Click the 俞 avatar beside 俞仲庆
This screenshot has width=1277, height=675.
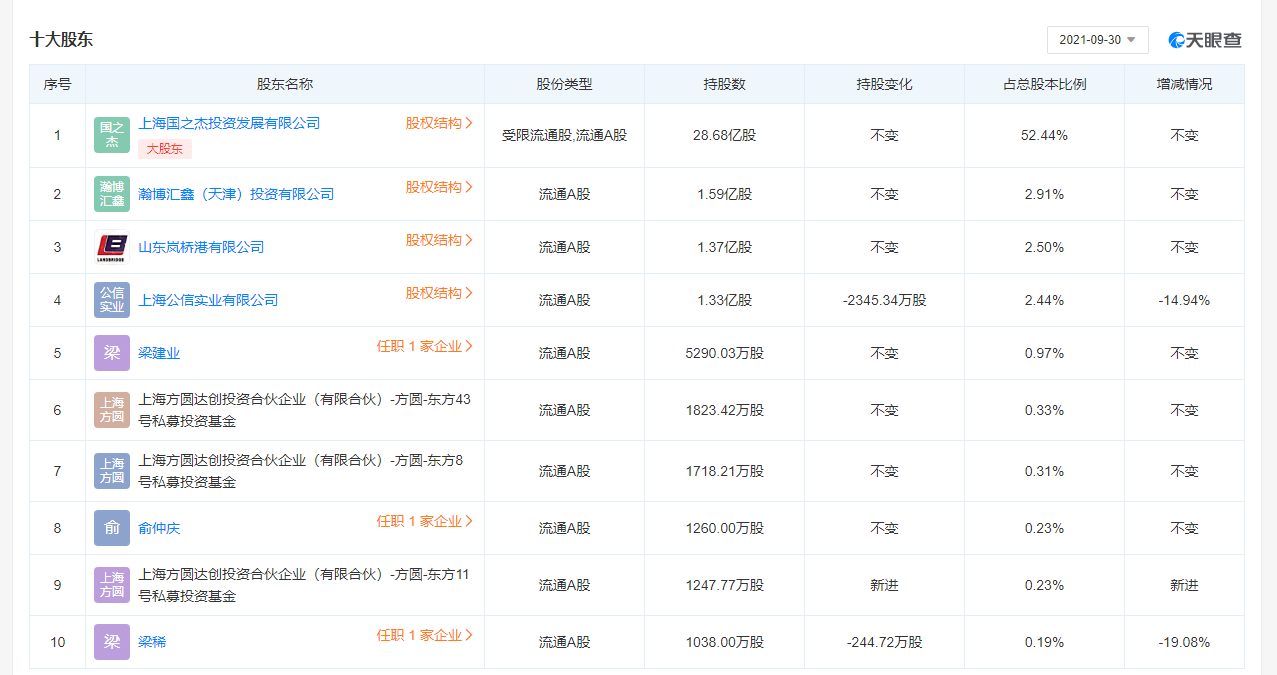(112, 528)
